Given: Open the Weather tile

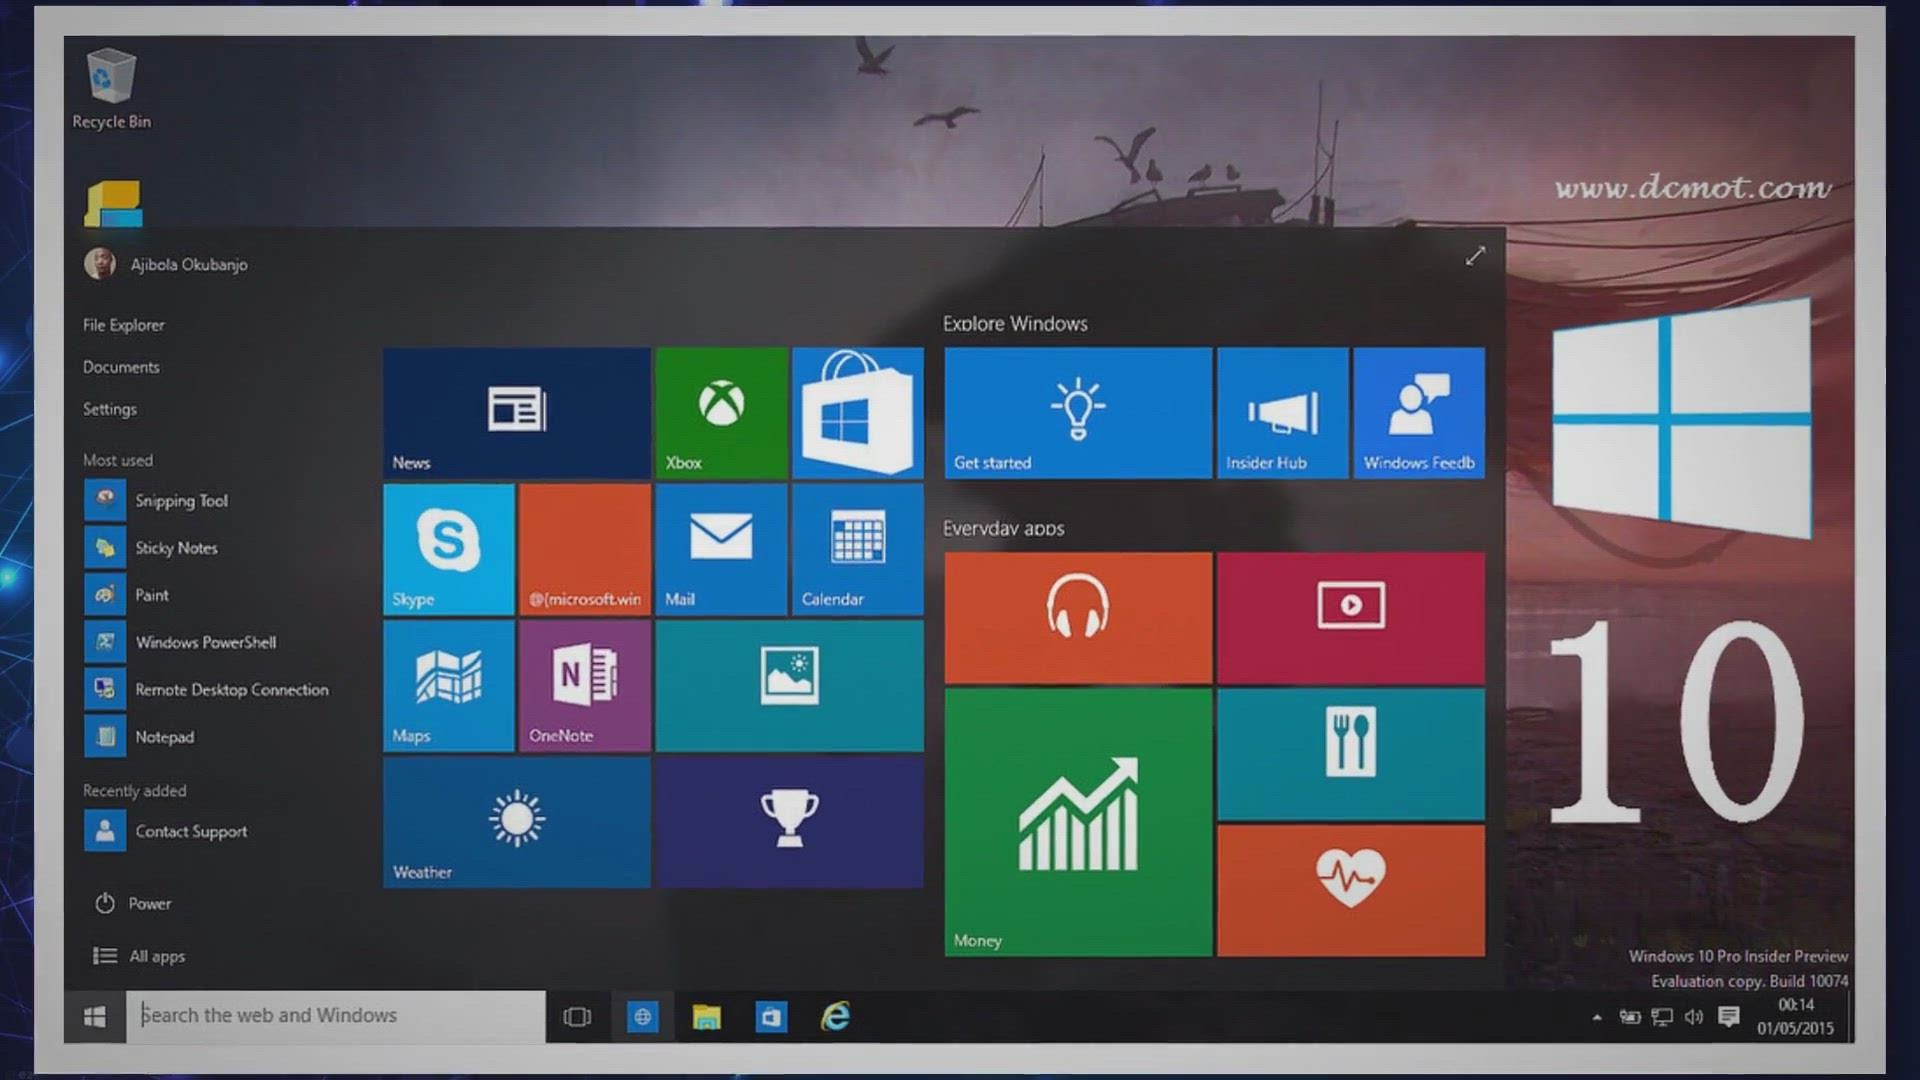Looking at the screenshot, I should coord(517,822).
